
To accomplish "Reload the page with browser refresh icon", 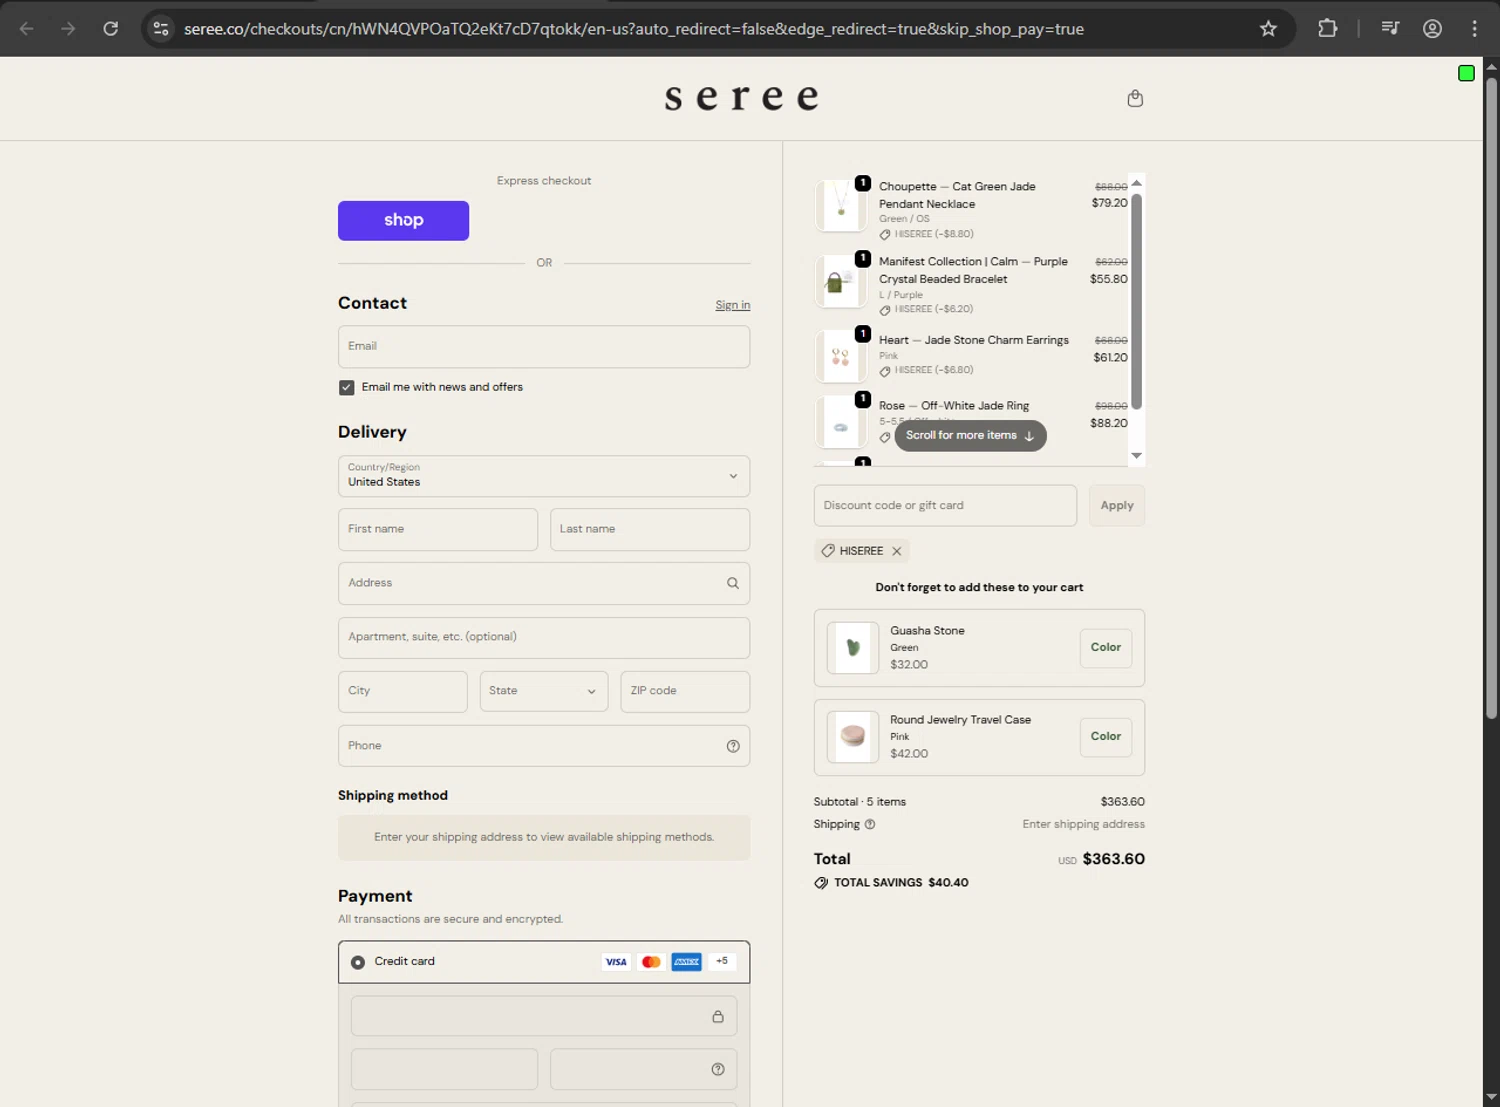I will (111, 29).
